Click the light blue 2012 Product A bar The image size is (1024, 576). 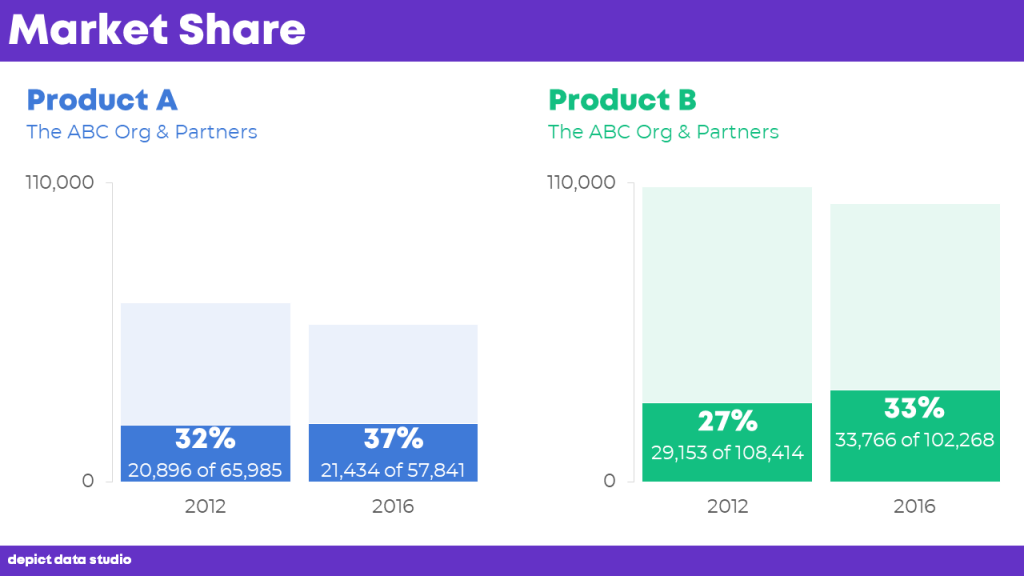(x=206, y=364)
